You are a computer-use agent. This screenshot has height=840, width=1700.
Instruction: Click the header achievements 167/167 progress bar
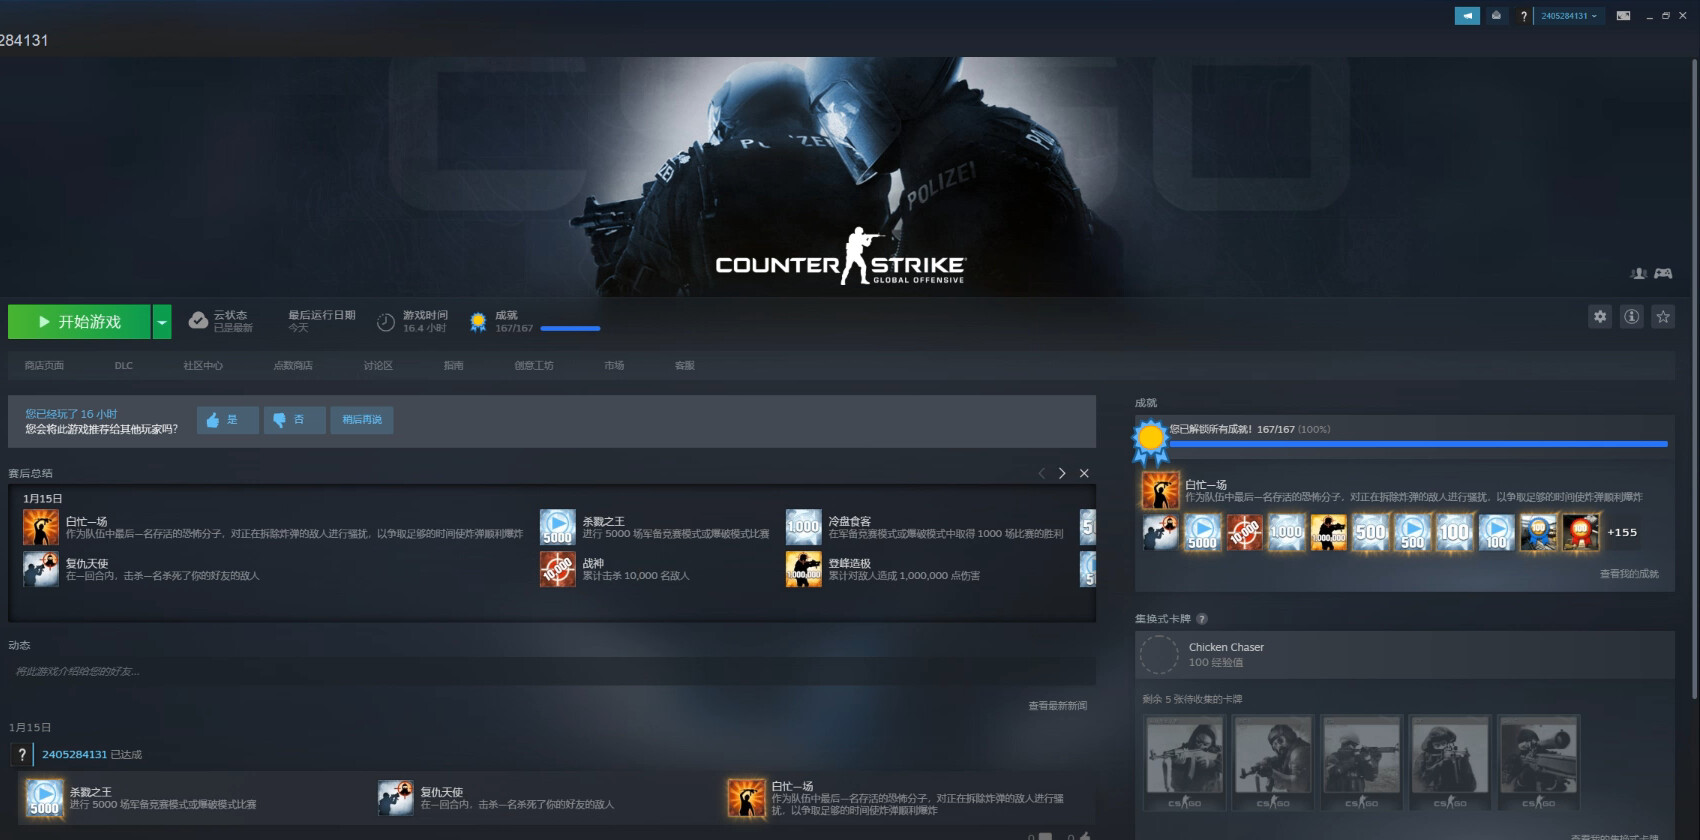point(570,328)
